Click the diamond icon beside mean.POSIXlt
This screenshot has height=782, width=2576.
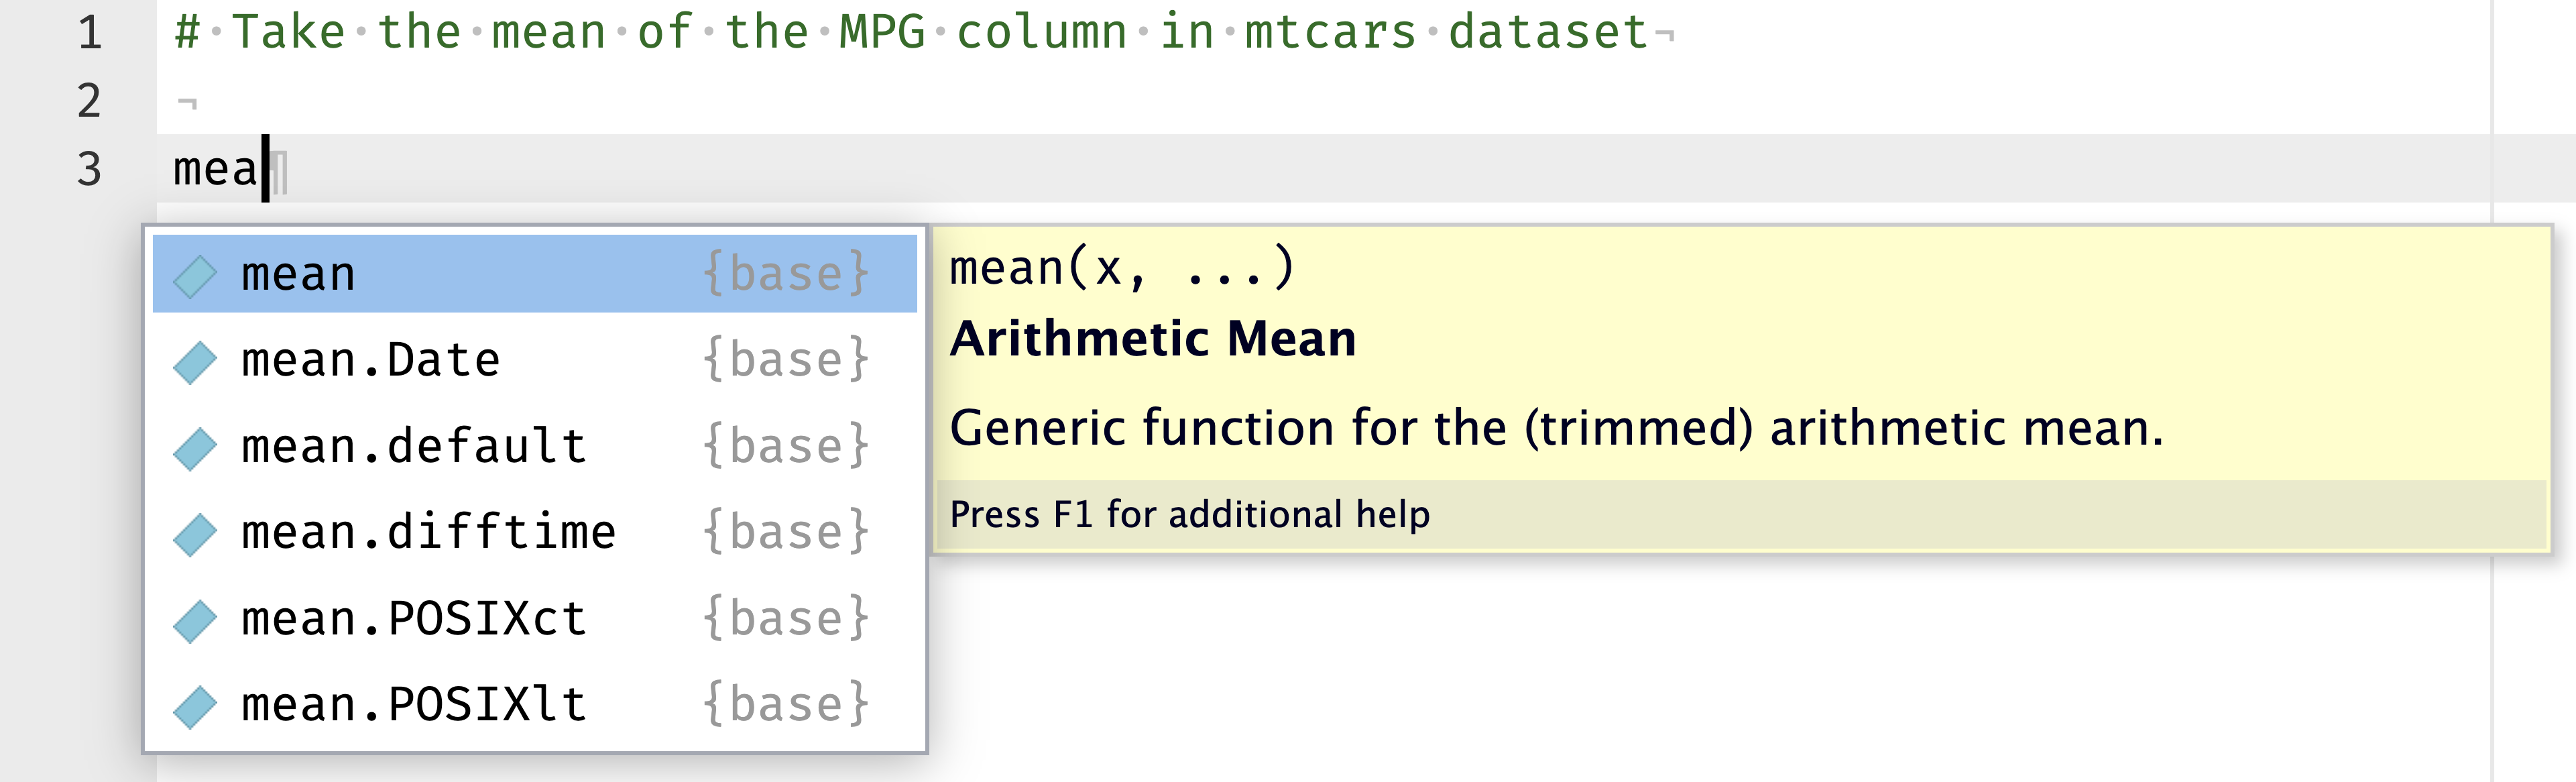click(194, 706)
